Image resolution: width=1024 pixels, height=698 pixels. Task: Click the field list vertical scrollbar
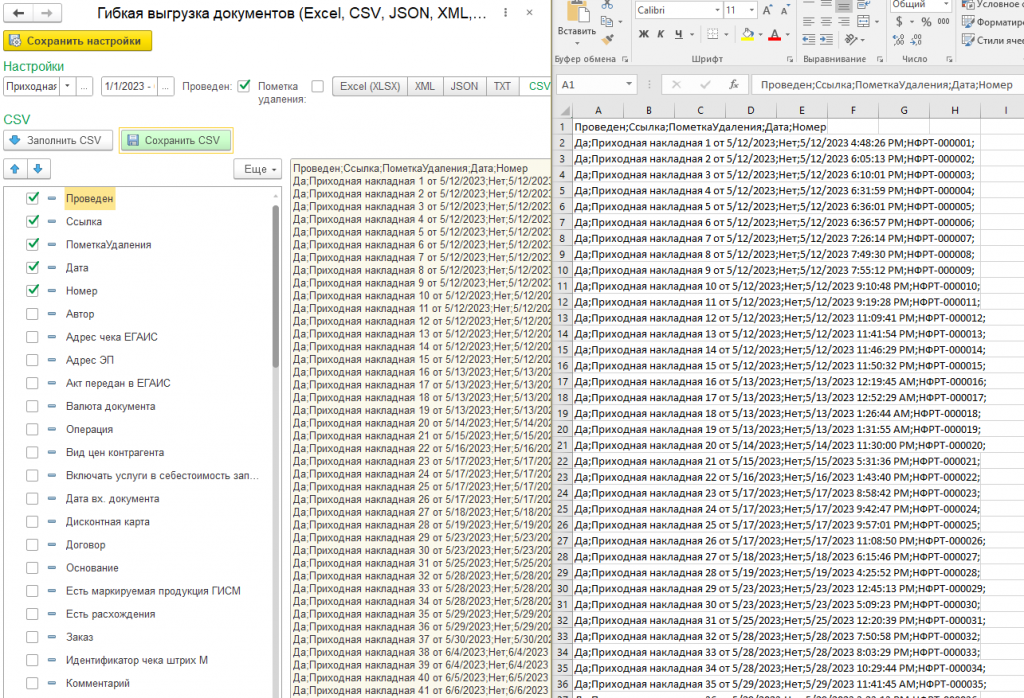tap(276, 287)
